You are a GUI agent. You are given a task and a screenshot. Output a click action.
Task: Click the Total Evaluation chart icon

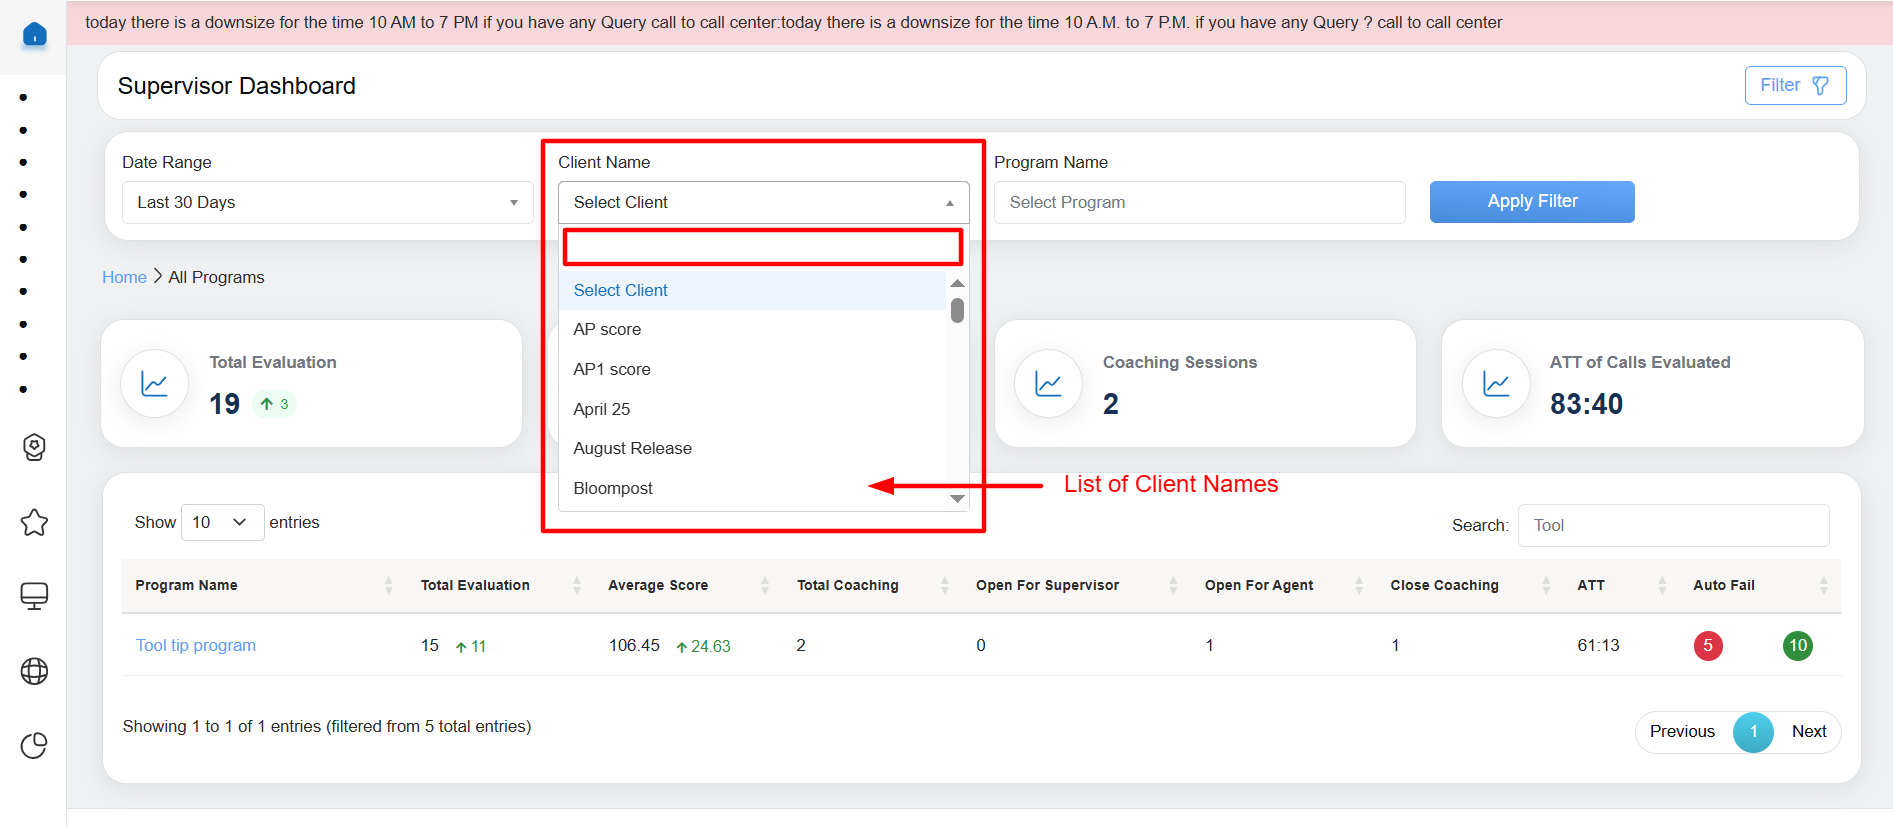(x=155, y=384)
